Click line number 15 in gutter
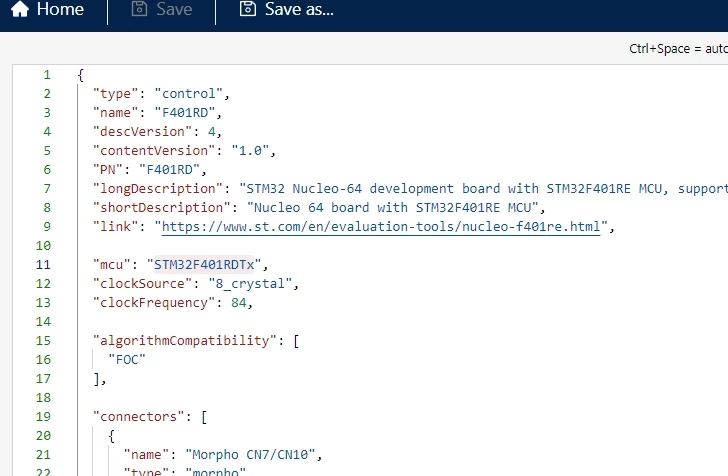This screenshot has width=728, height=476. [x=43, y=341]
